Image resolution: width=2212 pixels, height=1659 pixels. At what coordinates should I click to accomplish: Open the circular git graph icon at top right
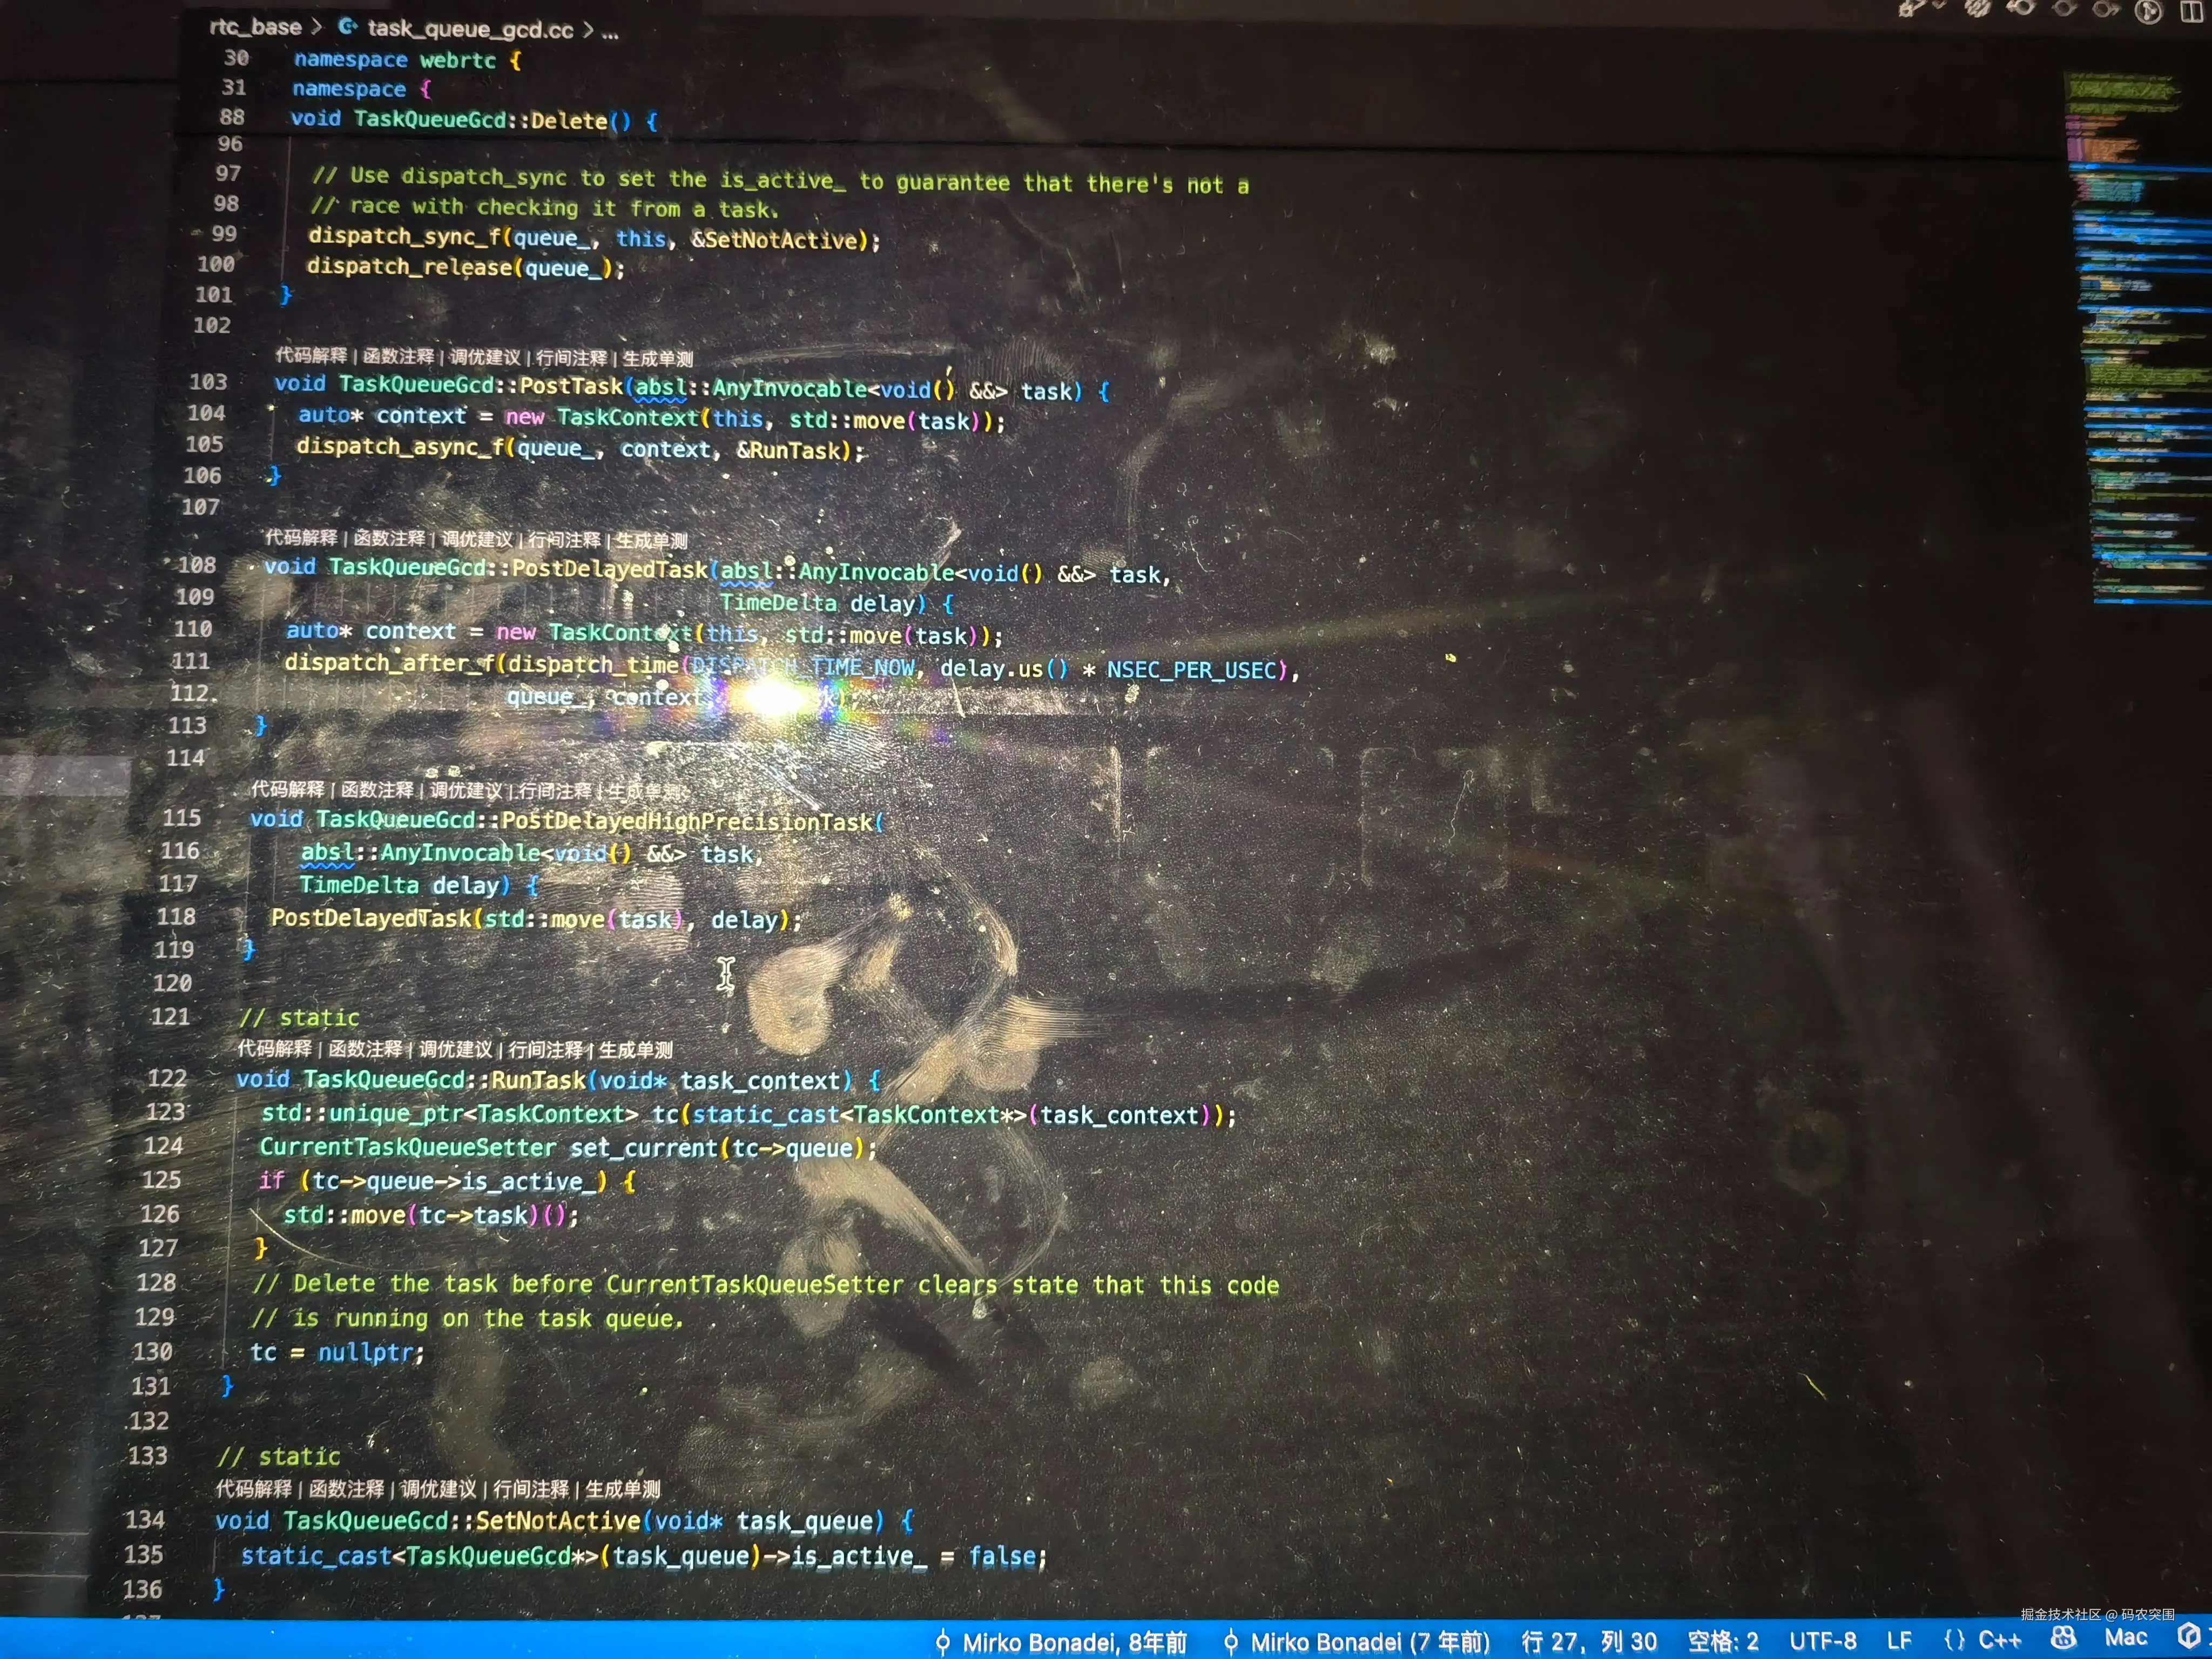pos(2147,11)
